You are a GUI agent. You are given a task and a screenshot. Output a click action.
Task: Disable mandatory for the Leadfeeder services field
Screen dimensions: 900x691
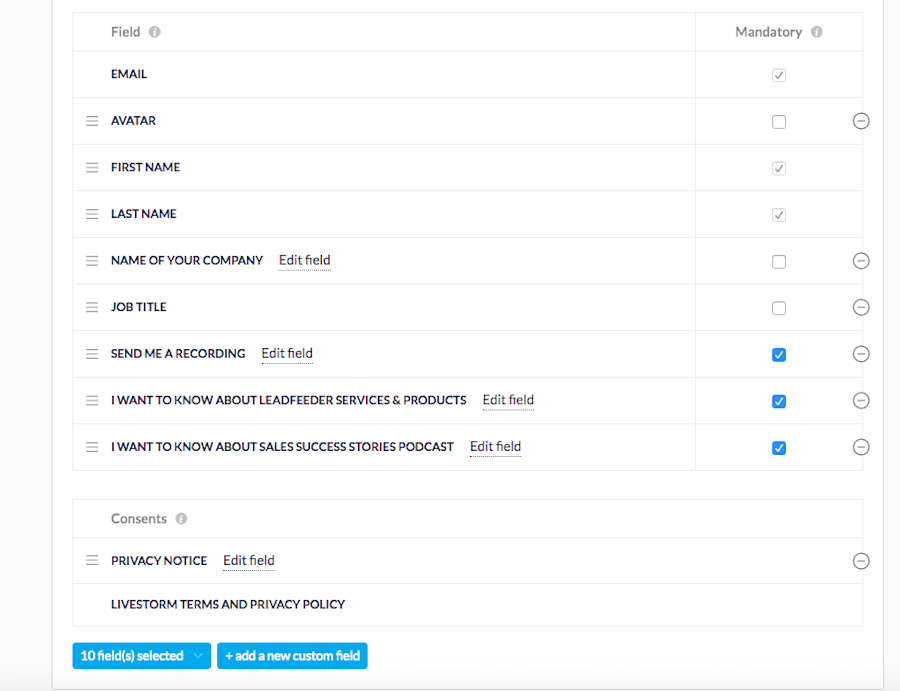[778, 401]
